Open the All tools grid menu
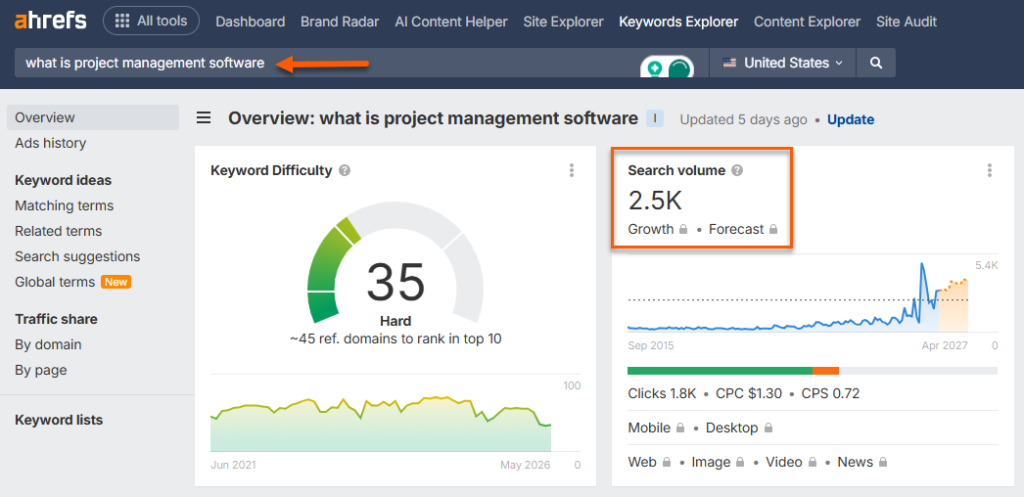 [152, 21]
